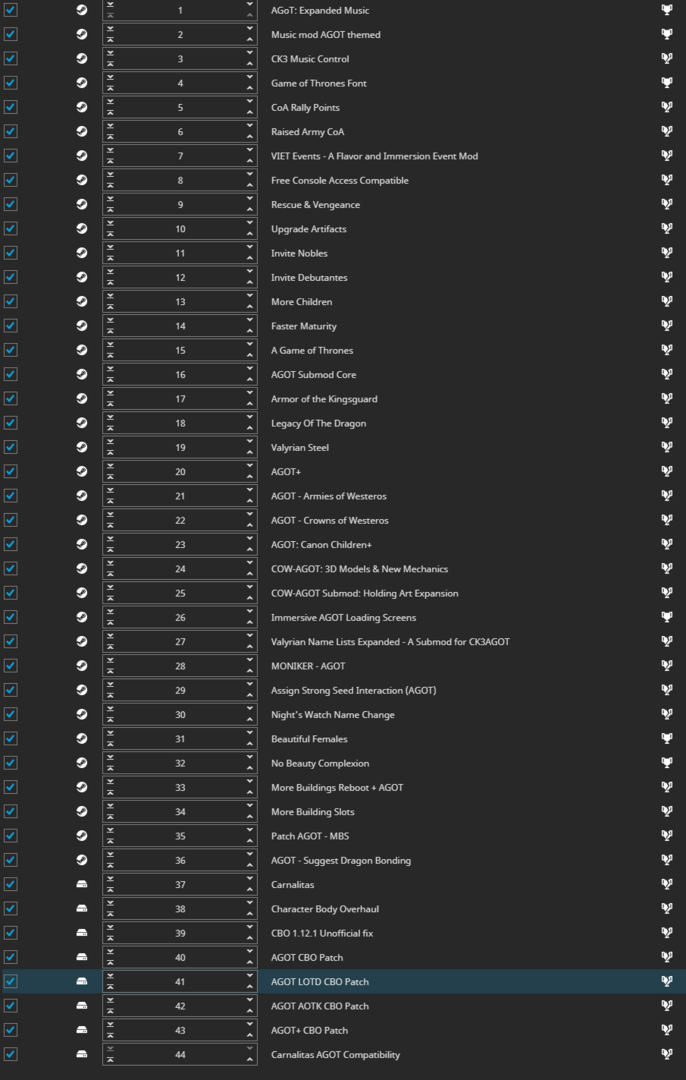Uncheck the Faster Maturity mod
Screen dimensions: 686x1080
pyautogui.click(x=10, y=326)
